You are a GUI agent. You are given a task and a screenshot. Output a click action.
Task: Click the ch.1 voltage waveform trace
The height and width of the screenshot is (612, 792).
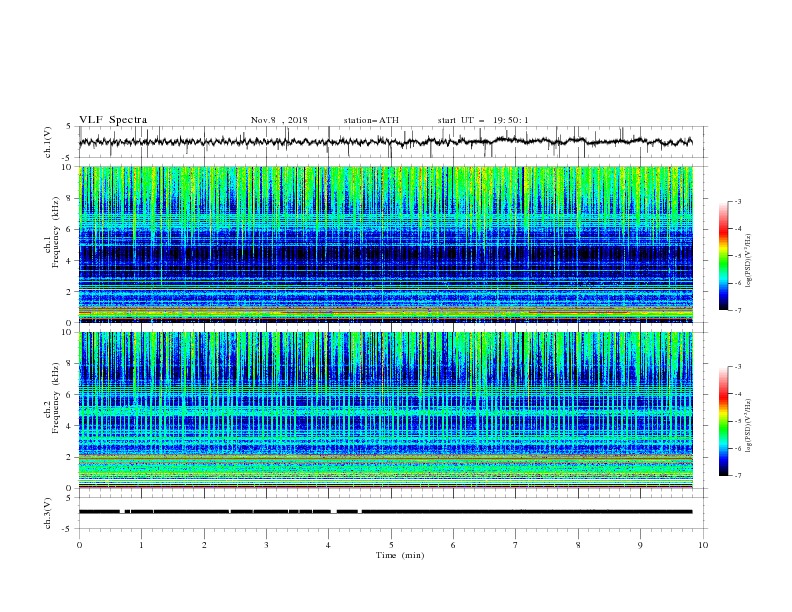pos(385,142)
